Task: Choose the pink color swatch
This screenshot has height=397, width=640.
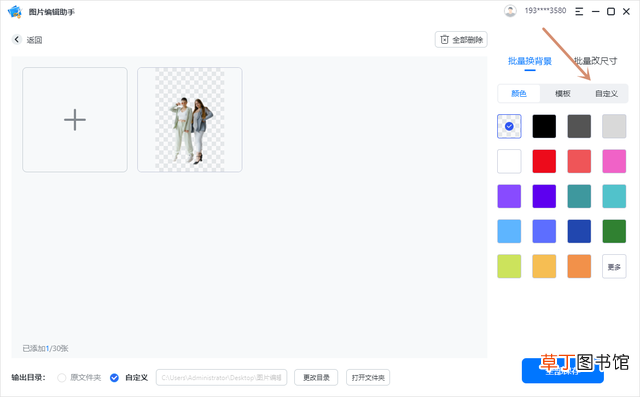Action: coord(614,161)
